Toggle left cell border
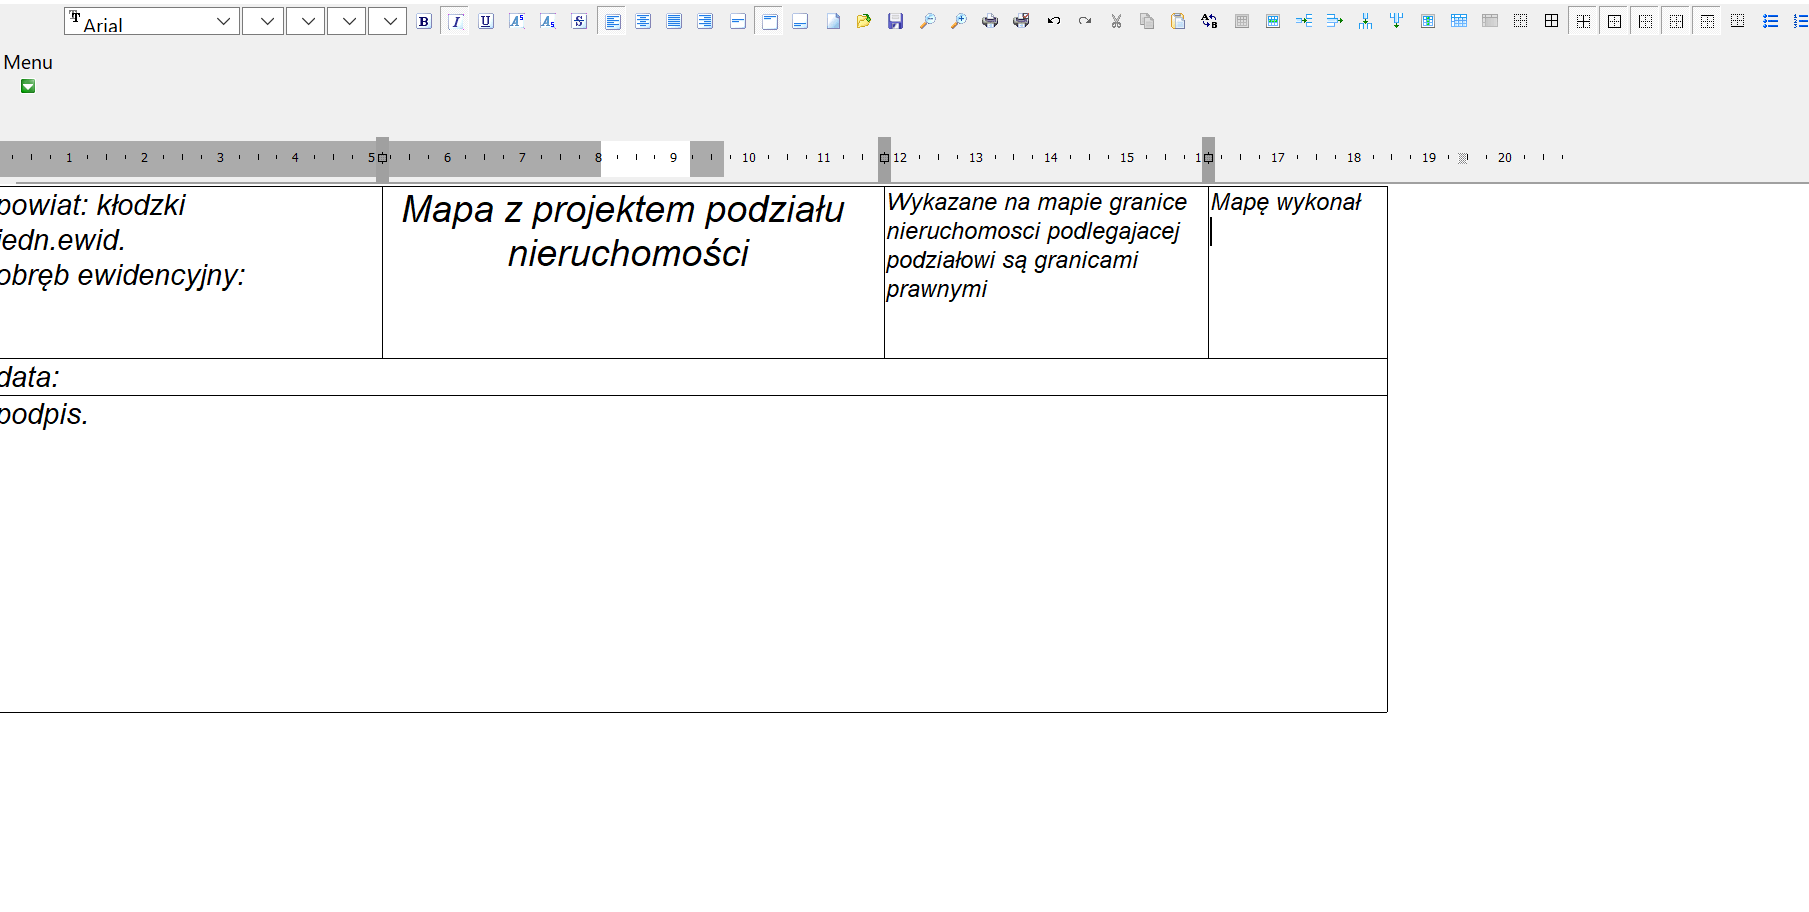 click(1645, 21)
